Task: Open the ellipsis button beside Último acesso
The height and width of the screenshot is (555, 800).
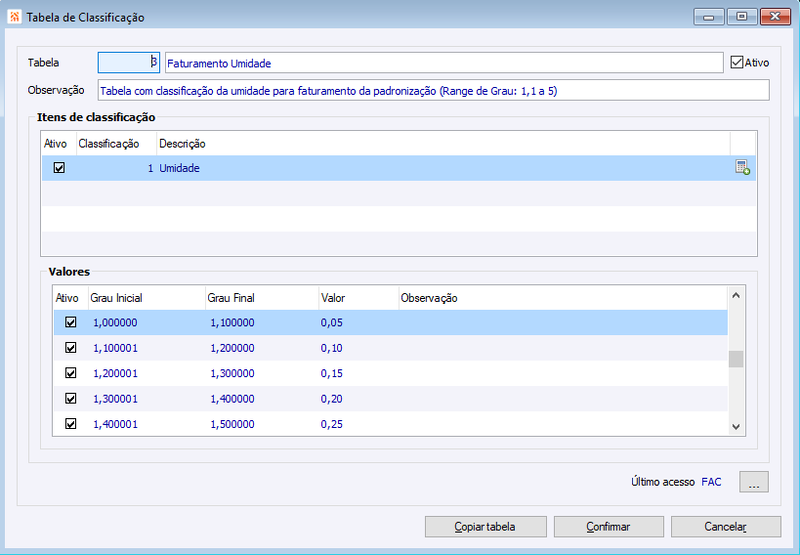Action: tap(754, 482)
